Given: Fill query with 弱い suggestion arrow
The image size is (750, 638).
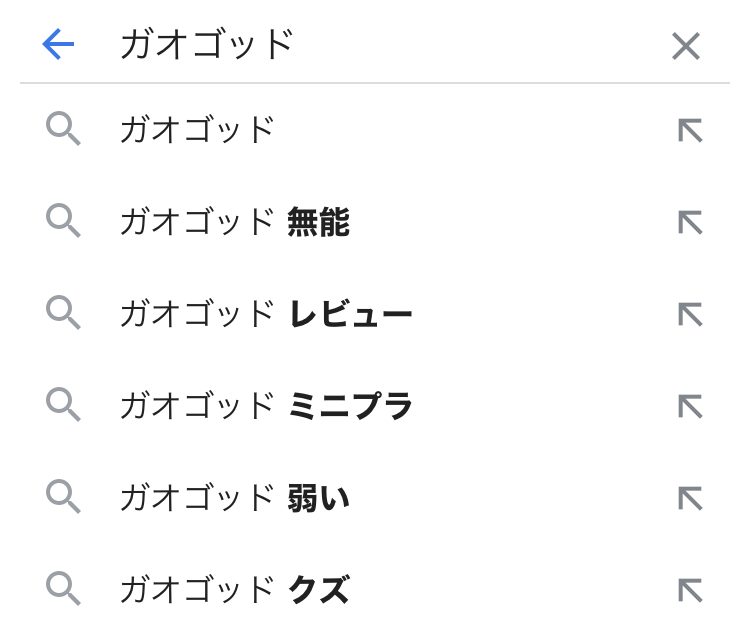Looking at the screenshot, I should click(x=690, y=498).
